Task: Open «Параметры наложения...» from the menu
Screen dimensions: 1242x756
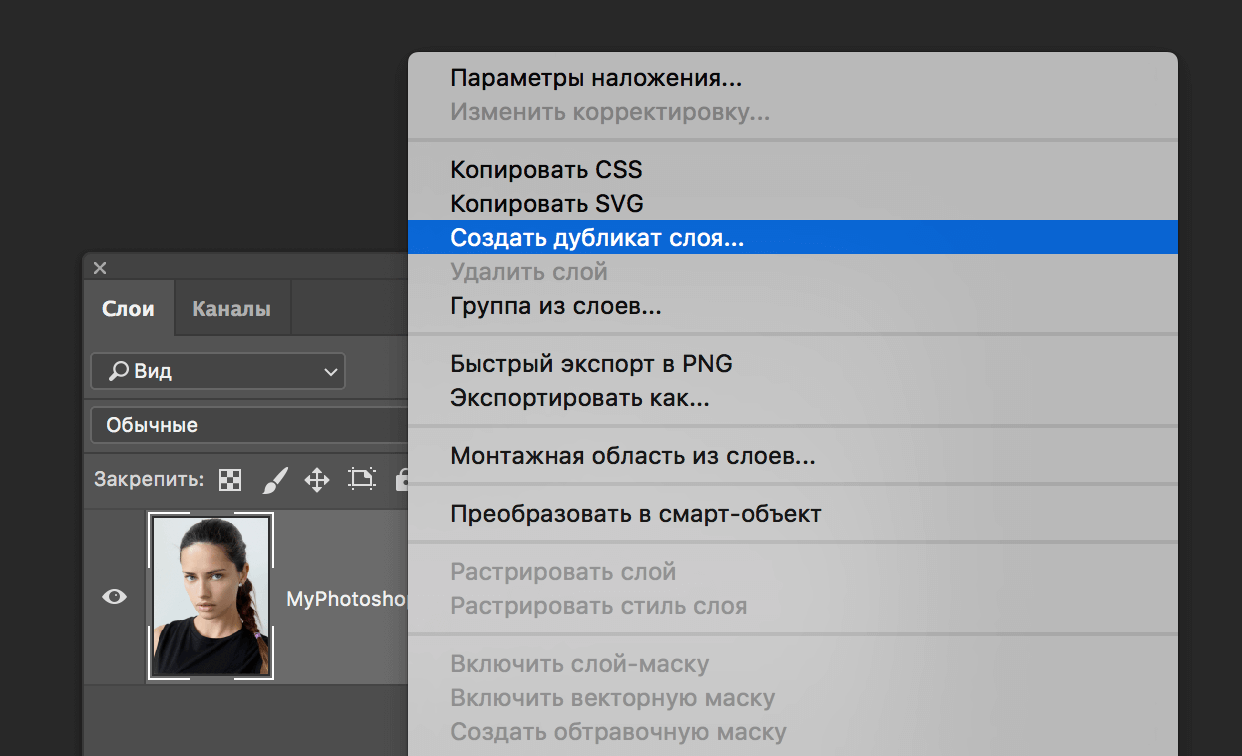Action: point(596,78)
